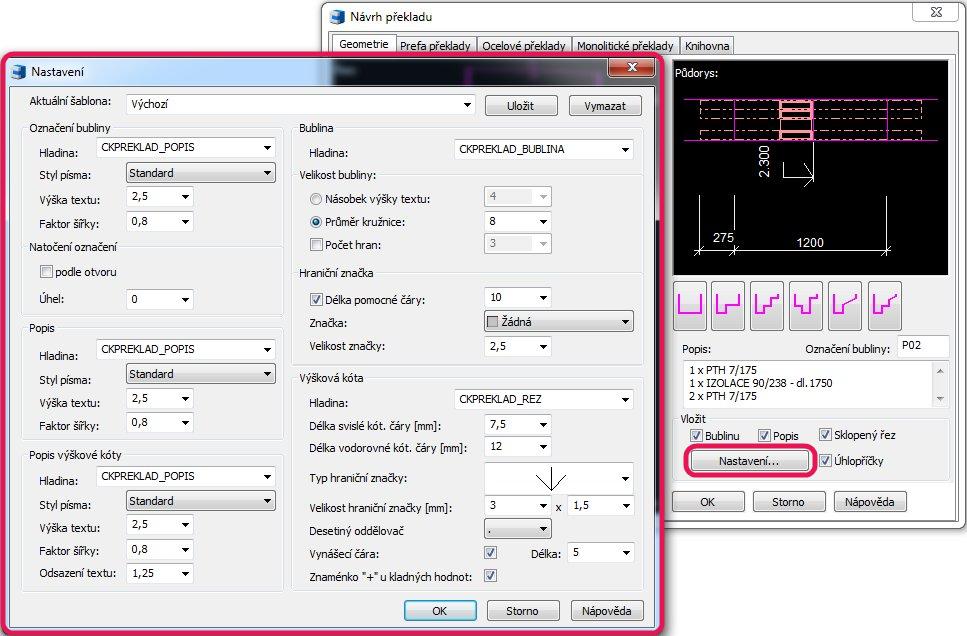Close the Nastavení dialog
967x636 pixels.
(631, 67)
